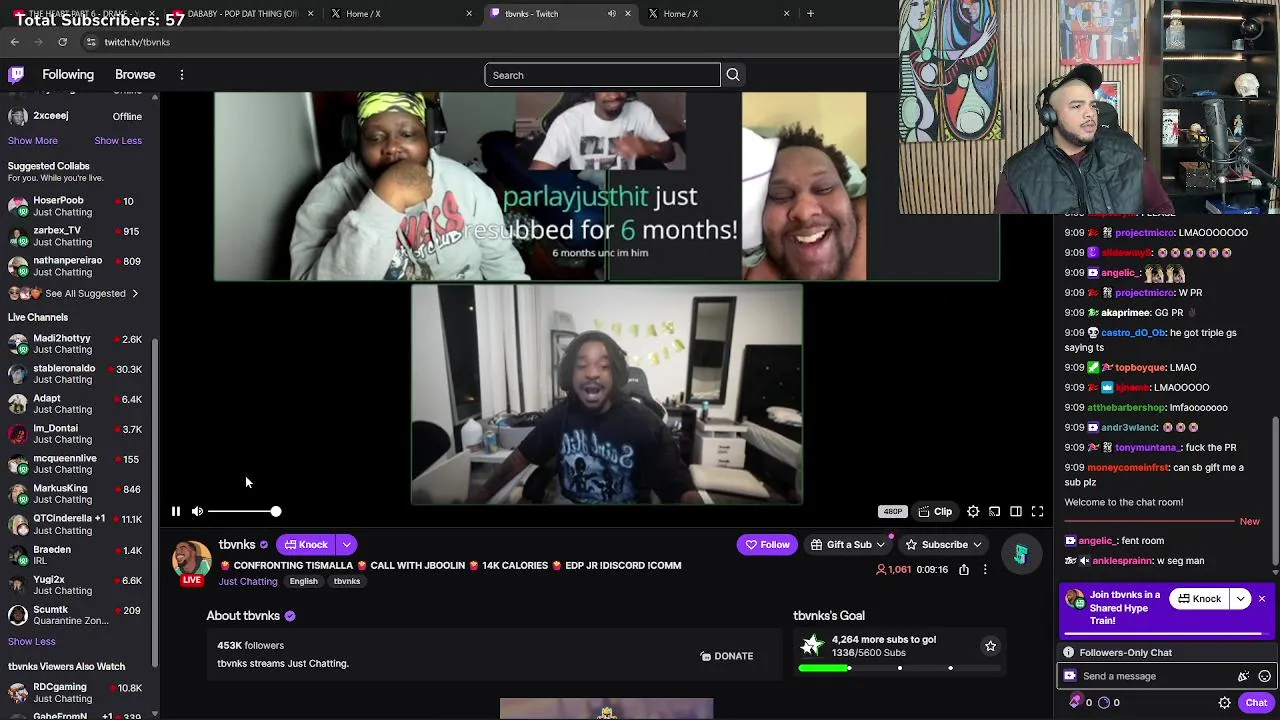Create a clip with the Clip button

pos(935,512)
